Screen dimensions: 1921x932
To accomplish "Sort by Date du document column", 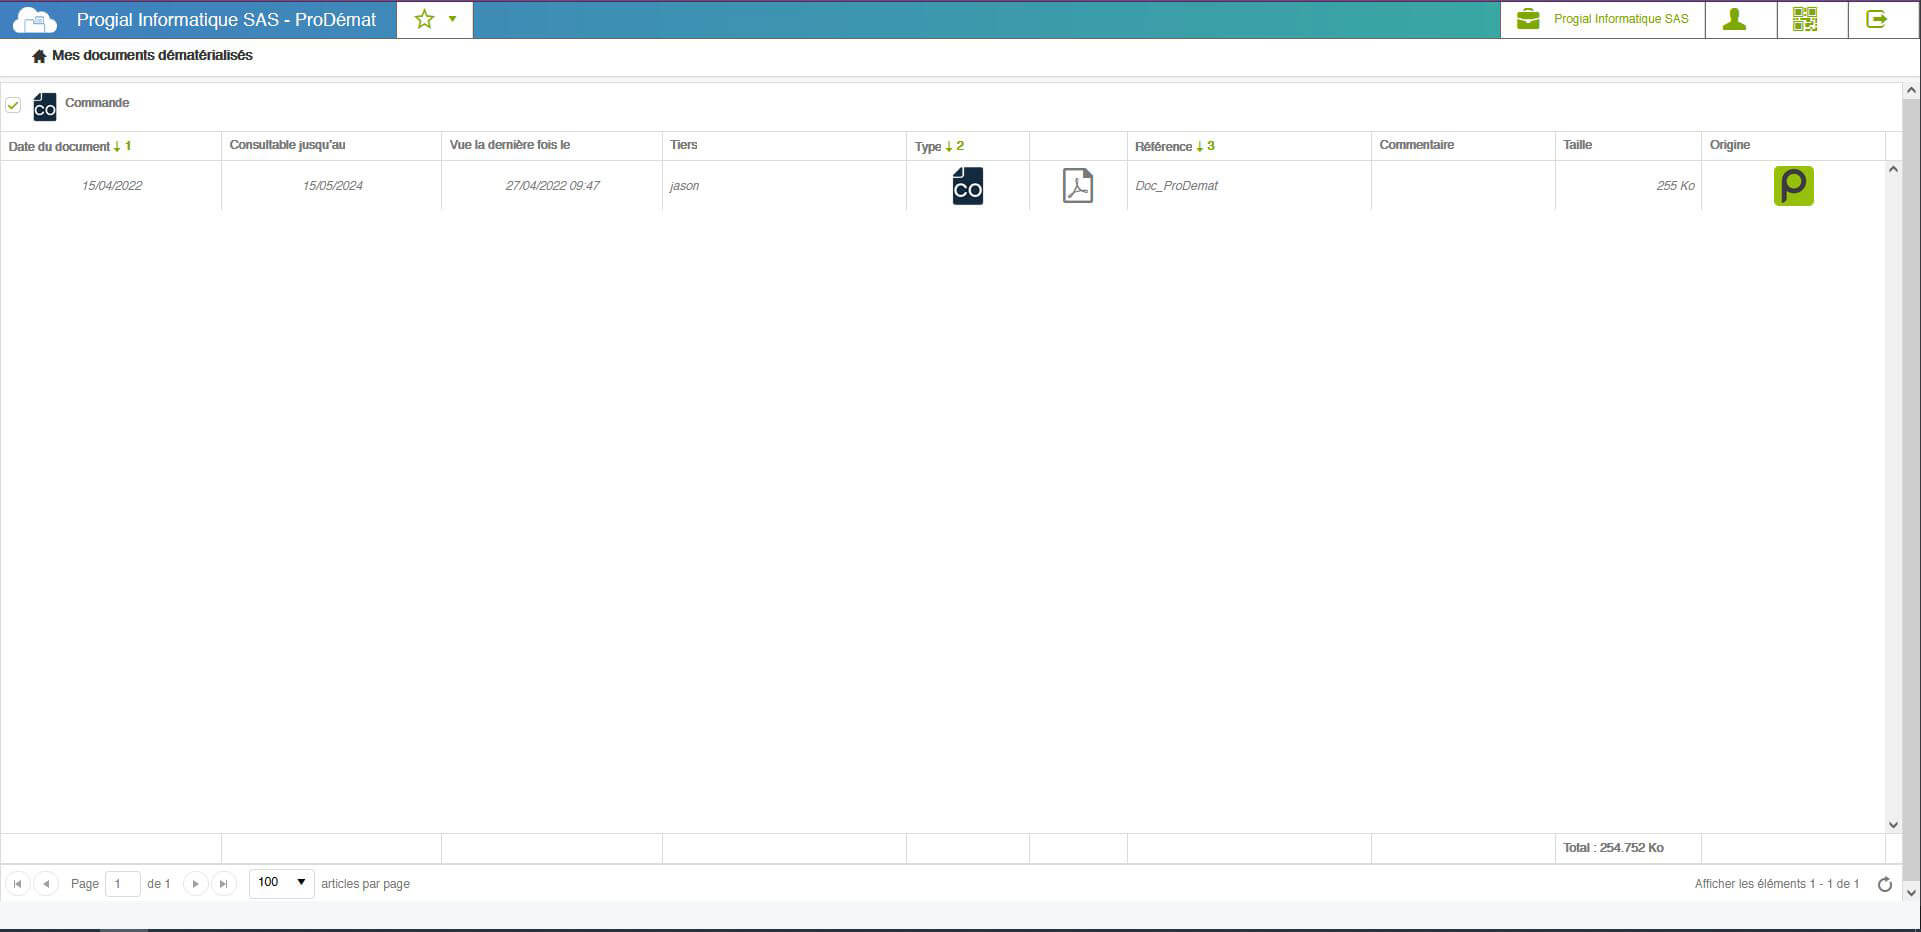I will (60, 146).
